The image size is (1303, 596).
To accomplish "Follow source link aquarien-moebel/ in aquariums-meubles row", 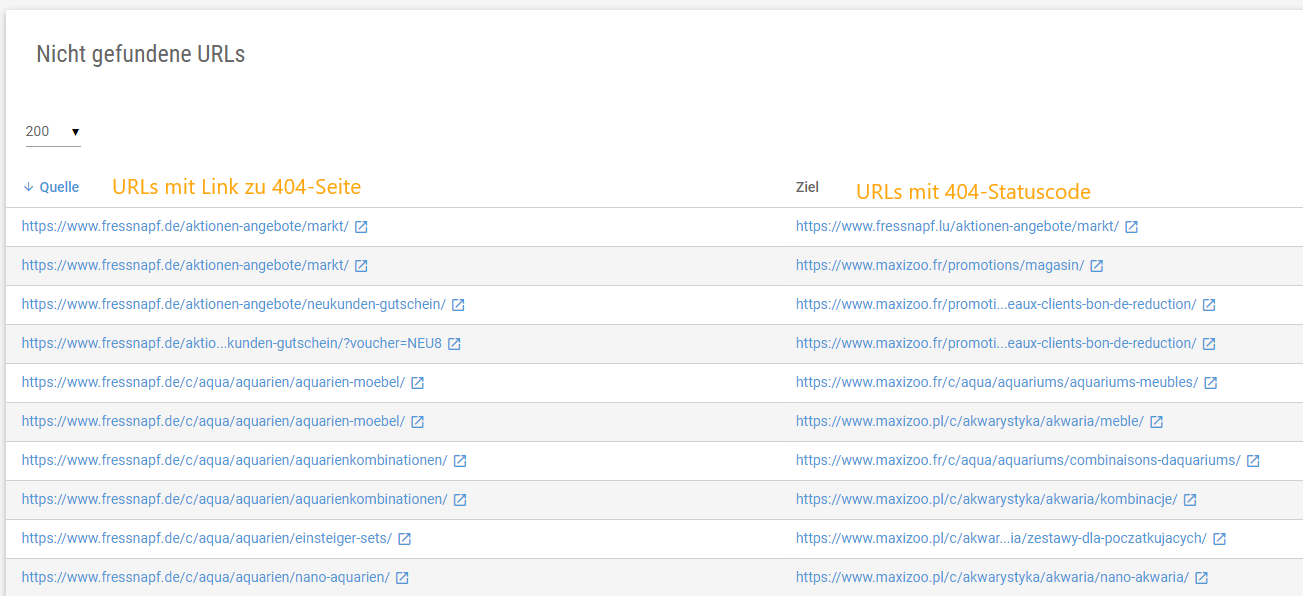I will tap(213, 382).
